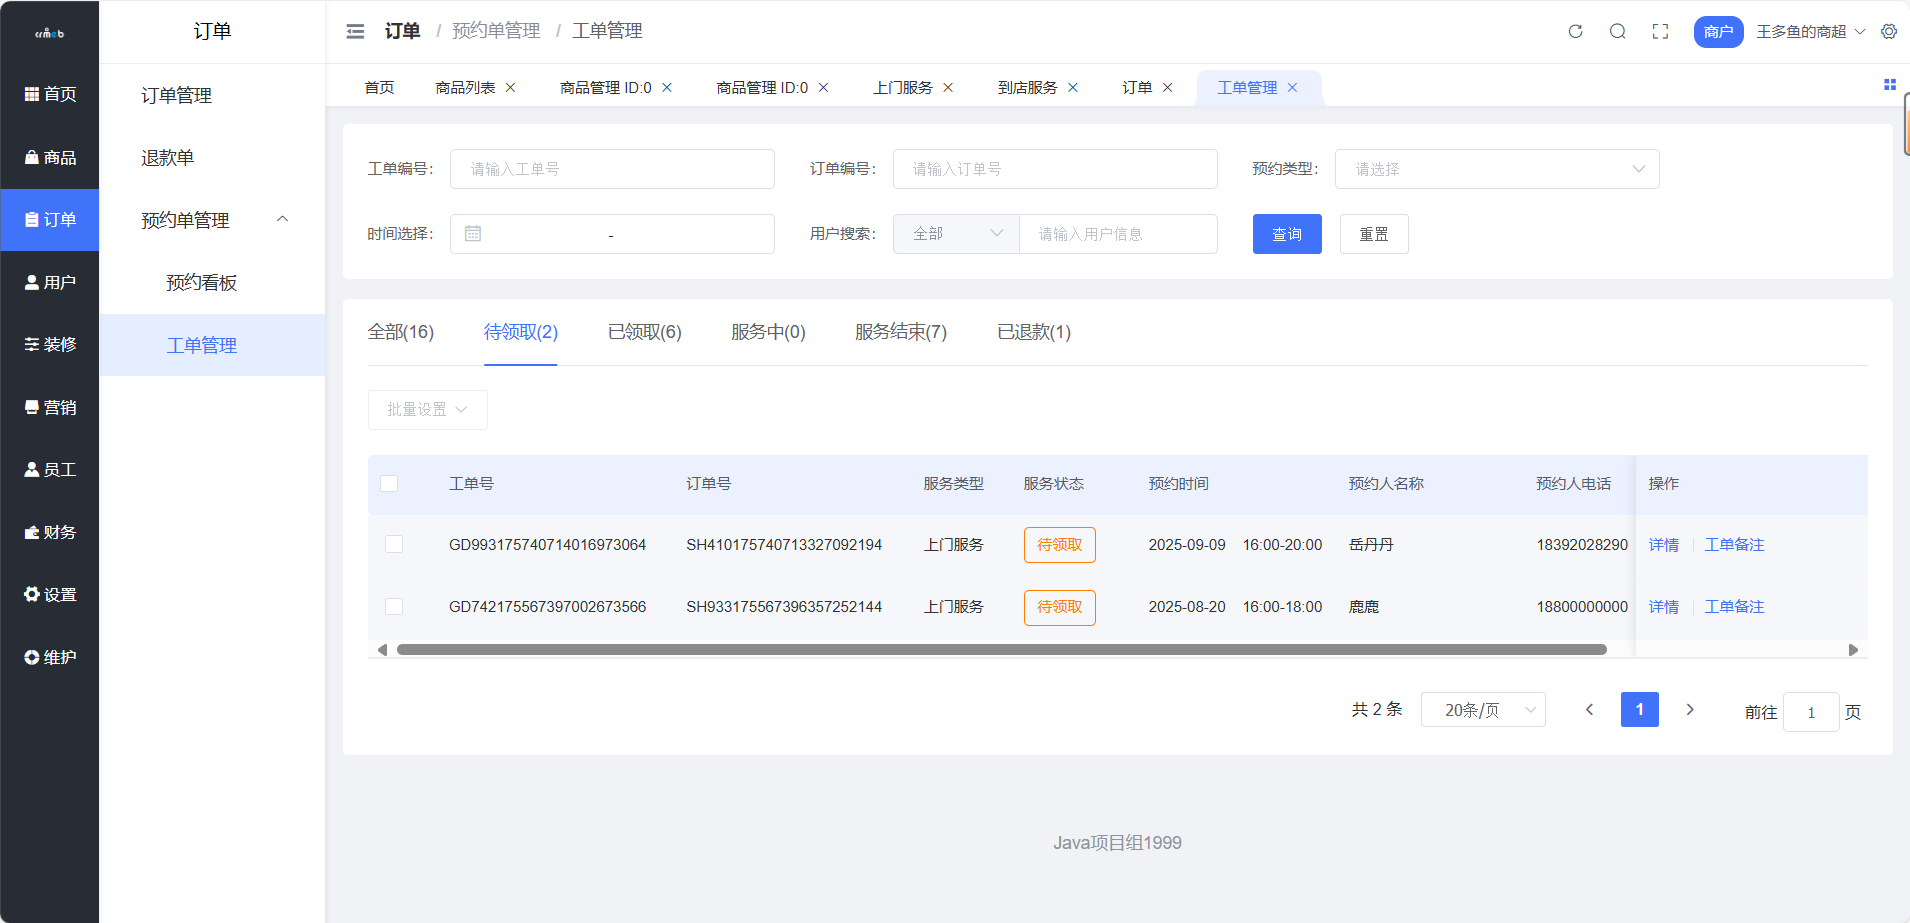1910x923 pixels.
Task: Click the refresh icon in top header
Action: pos(1575,32)
